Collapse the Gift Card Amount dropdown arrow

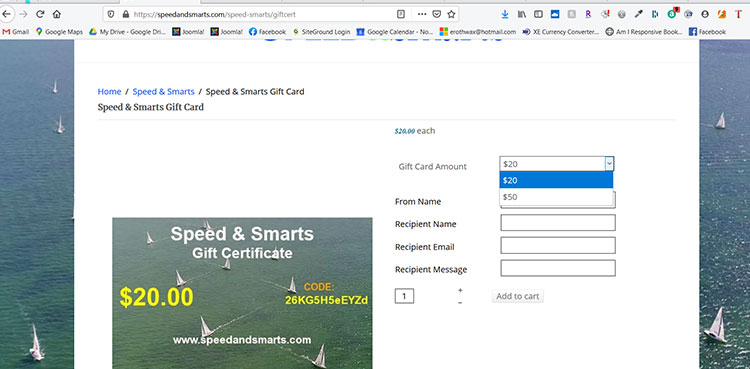(609, 164)
